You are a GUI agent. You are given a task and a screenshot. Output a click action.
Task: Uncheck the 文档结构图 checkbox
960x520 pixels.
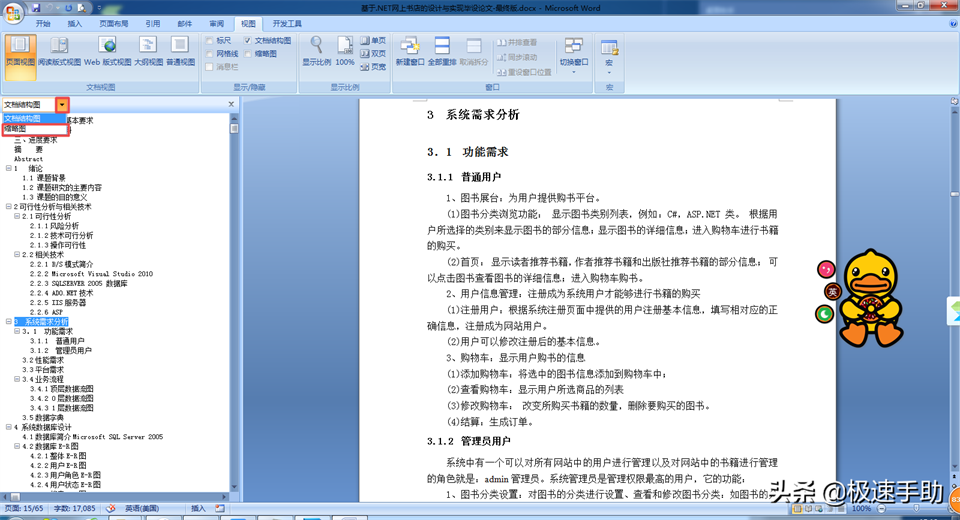pyautogui.click(x=248, y=41)
